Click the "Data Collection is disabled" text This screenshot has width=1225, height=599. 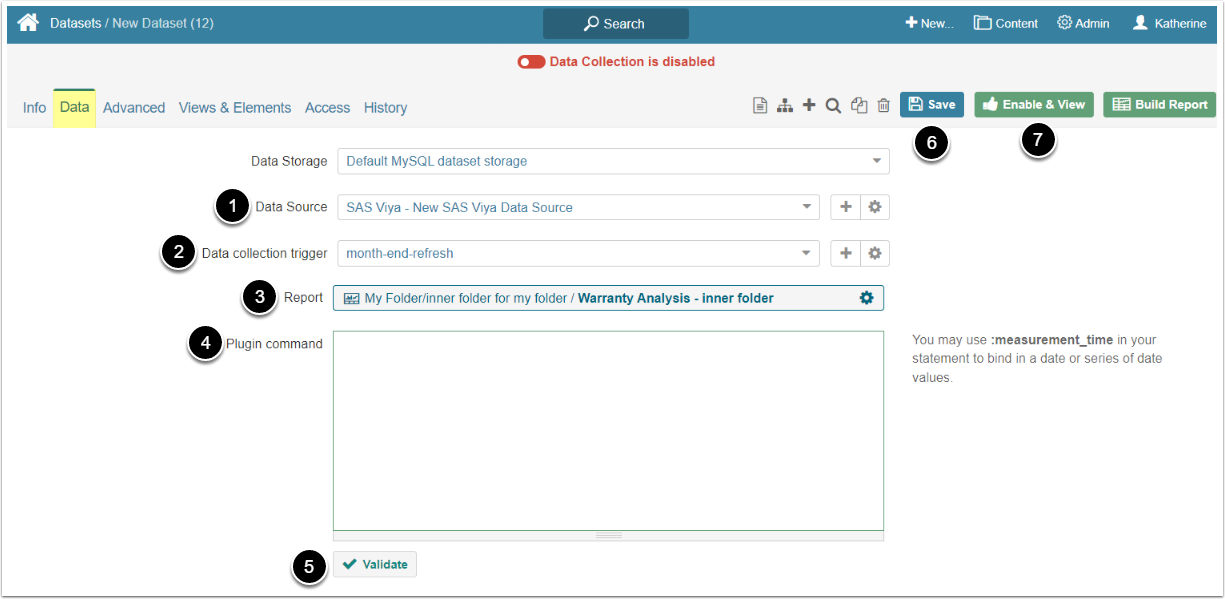coord(632,62)
